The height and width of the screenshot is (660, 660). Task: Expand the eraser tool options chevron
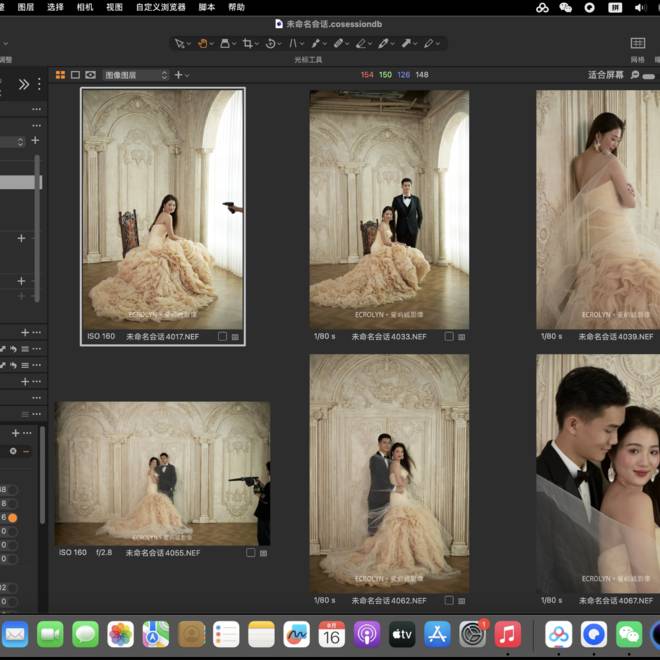370,44
